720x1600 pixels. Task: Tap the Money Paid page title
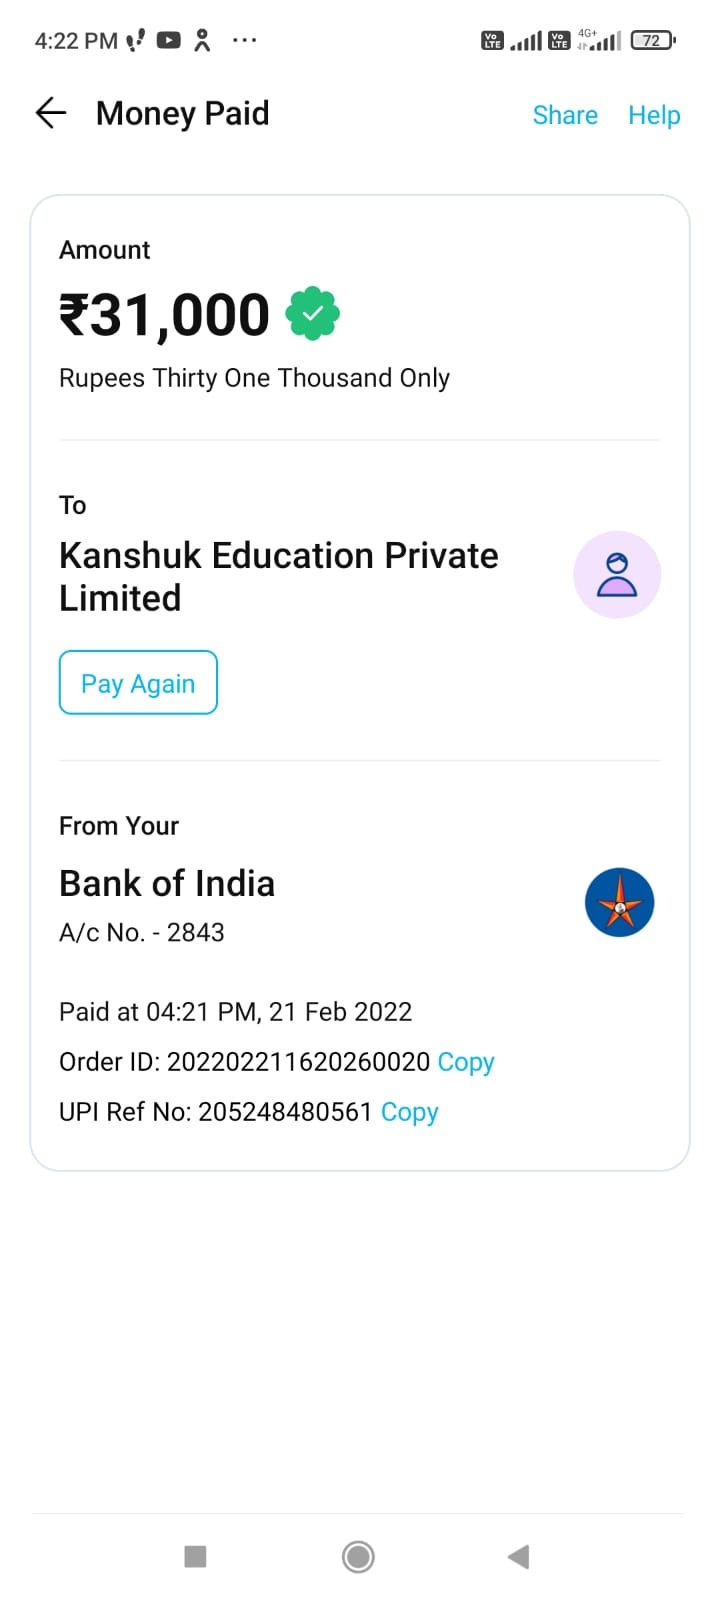pos(182,114)
